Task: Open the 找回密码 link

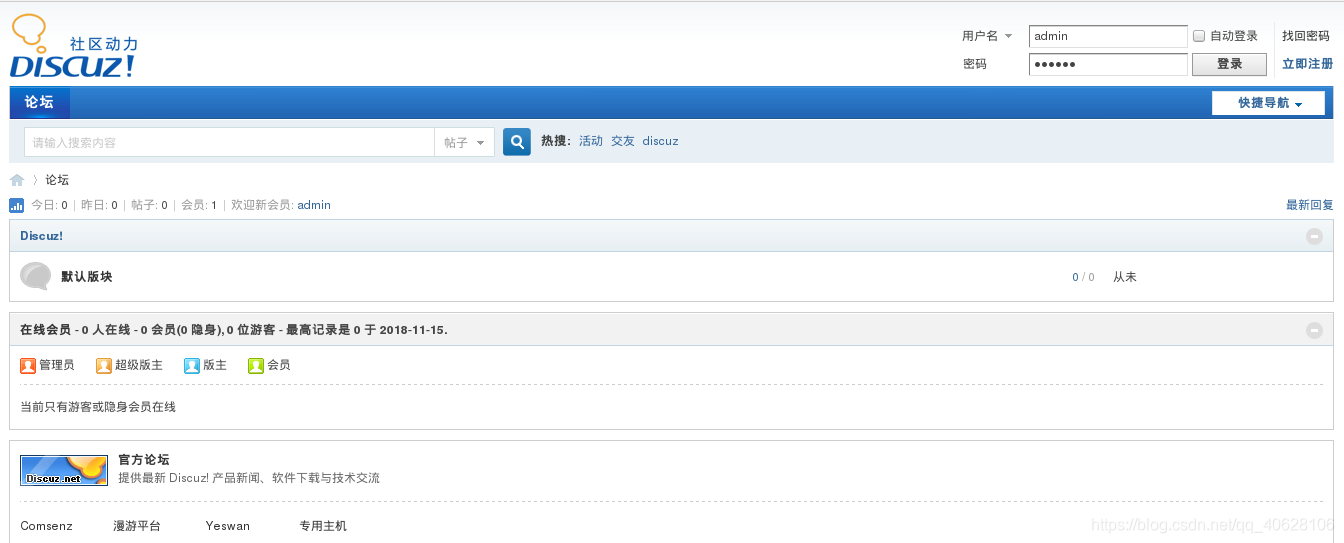Action: (1306, 36)
